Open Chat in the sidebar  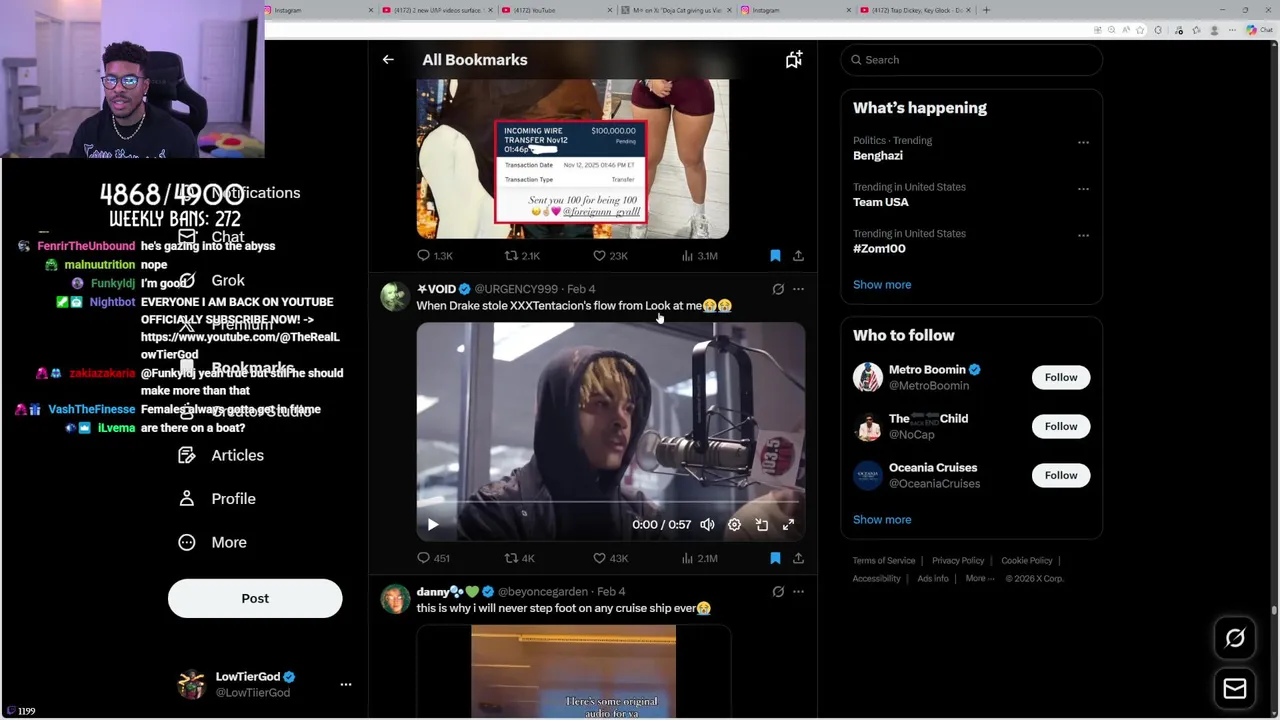[x=211, y=237]
